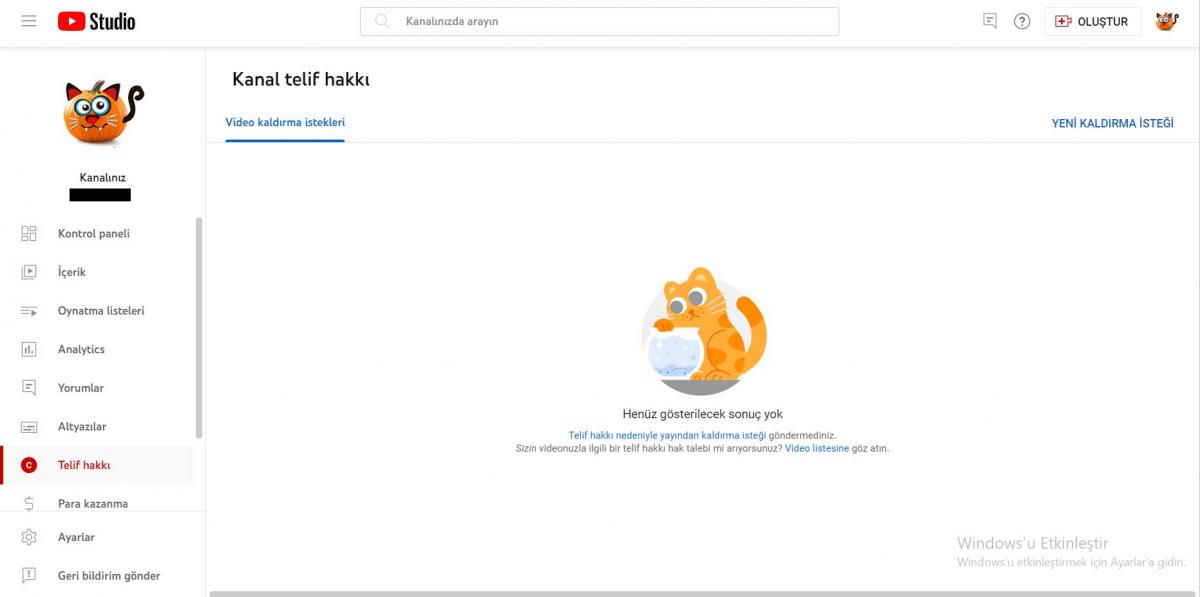Click the Analytics chart icon
This screenshot has height=597, width=1200.
coord(29,349)
